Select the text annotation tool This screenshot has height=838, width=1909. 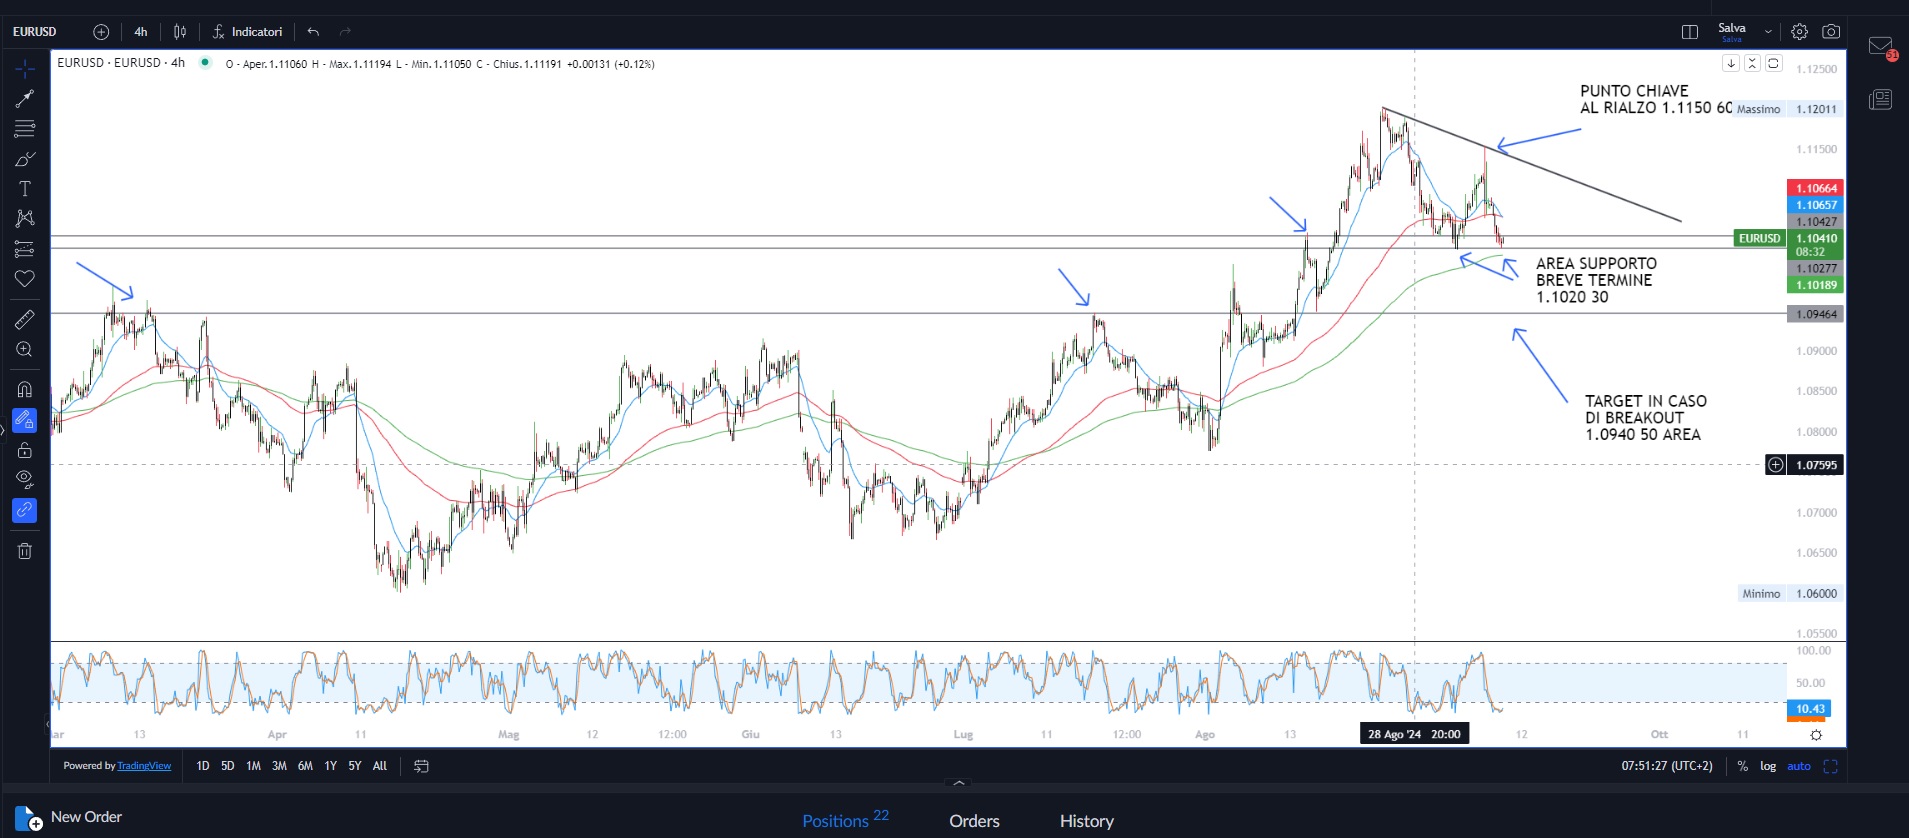(25, 189)
